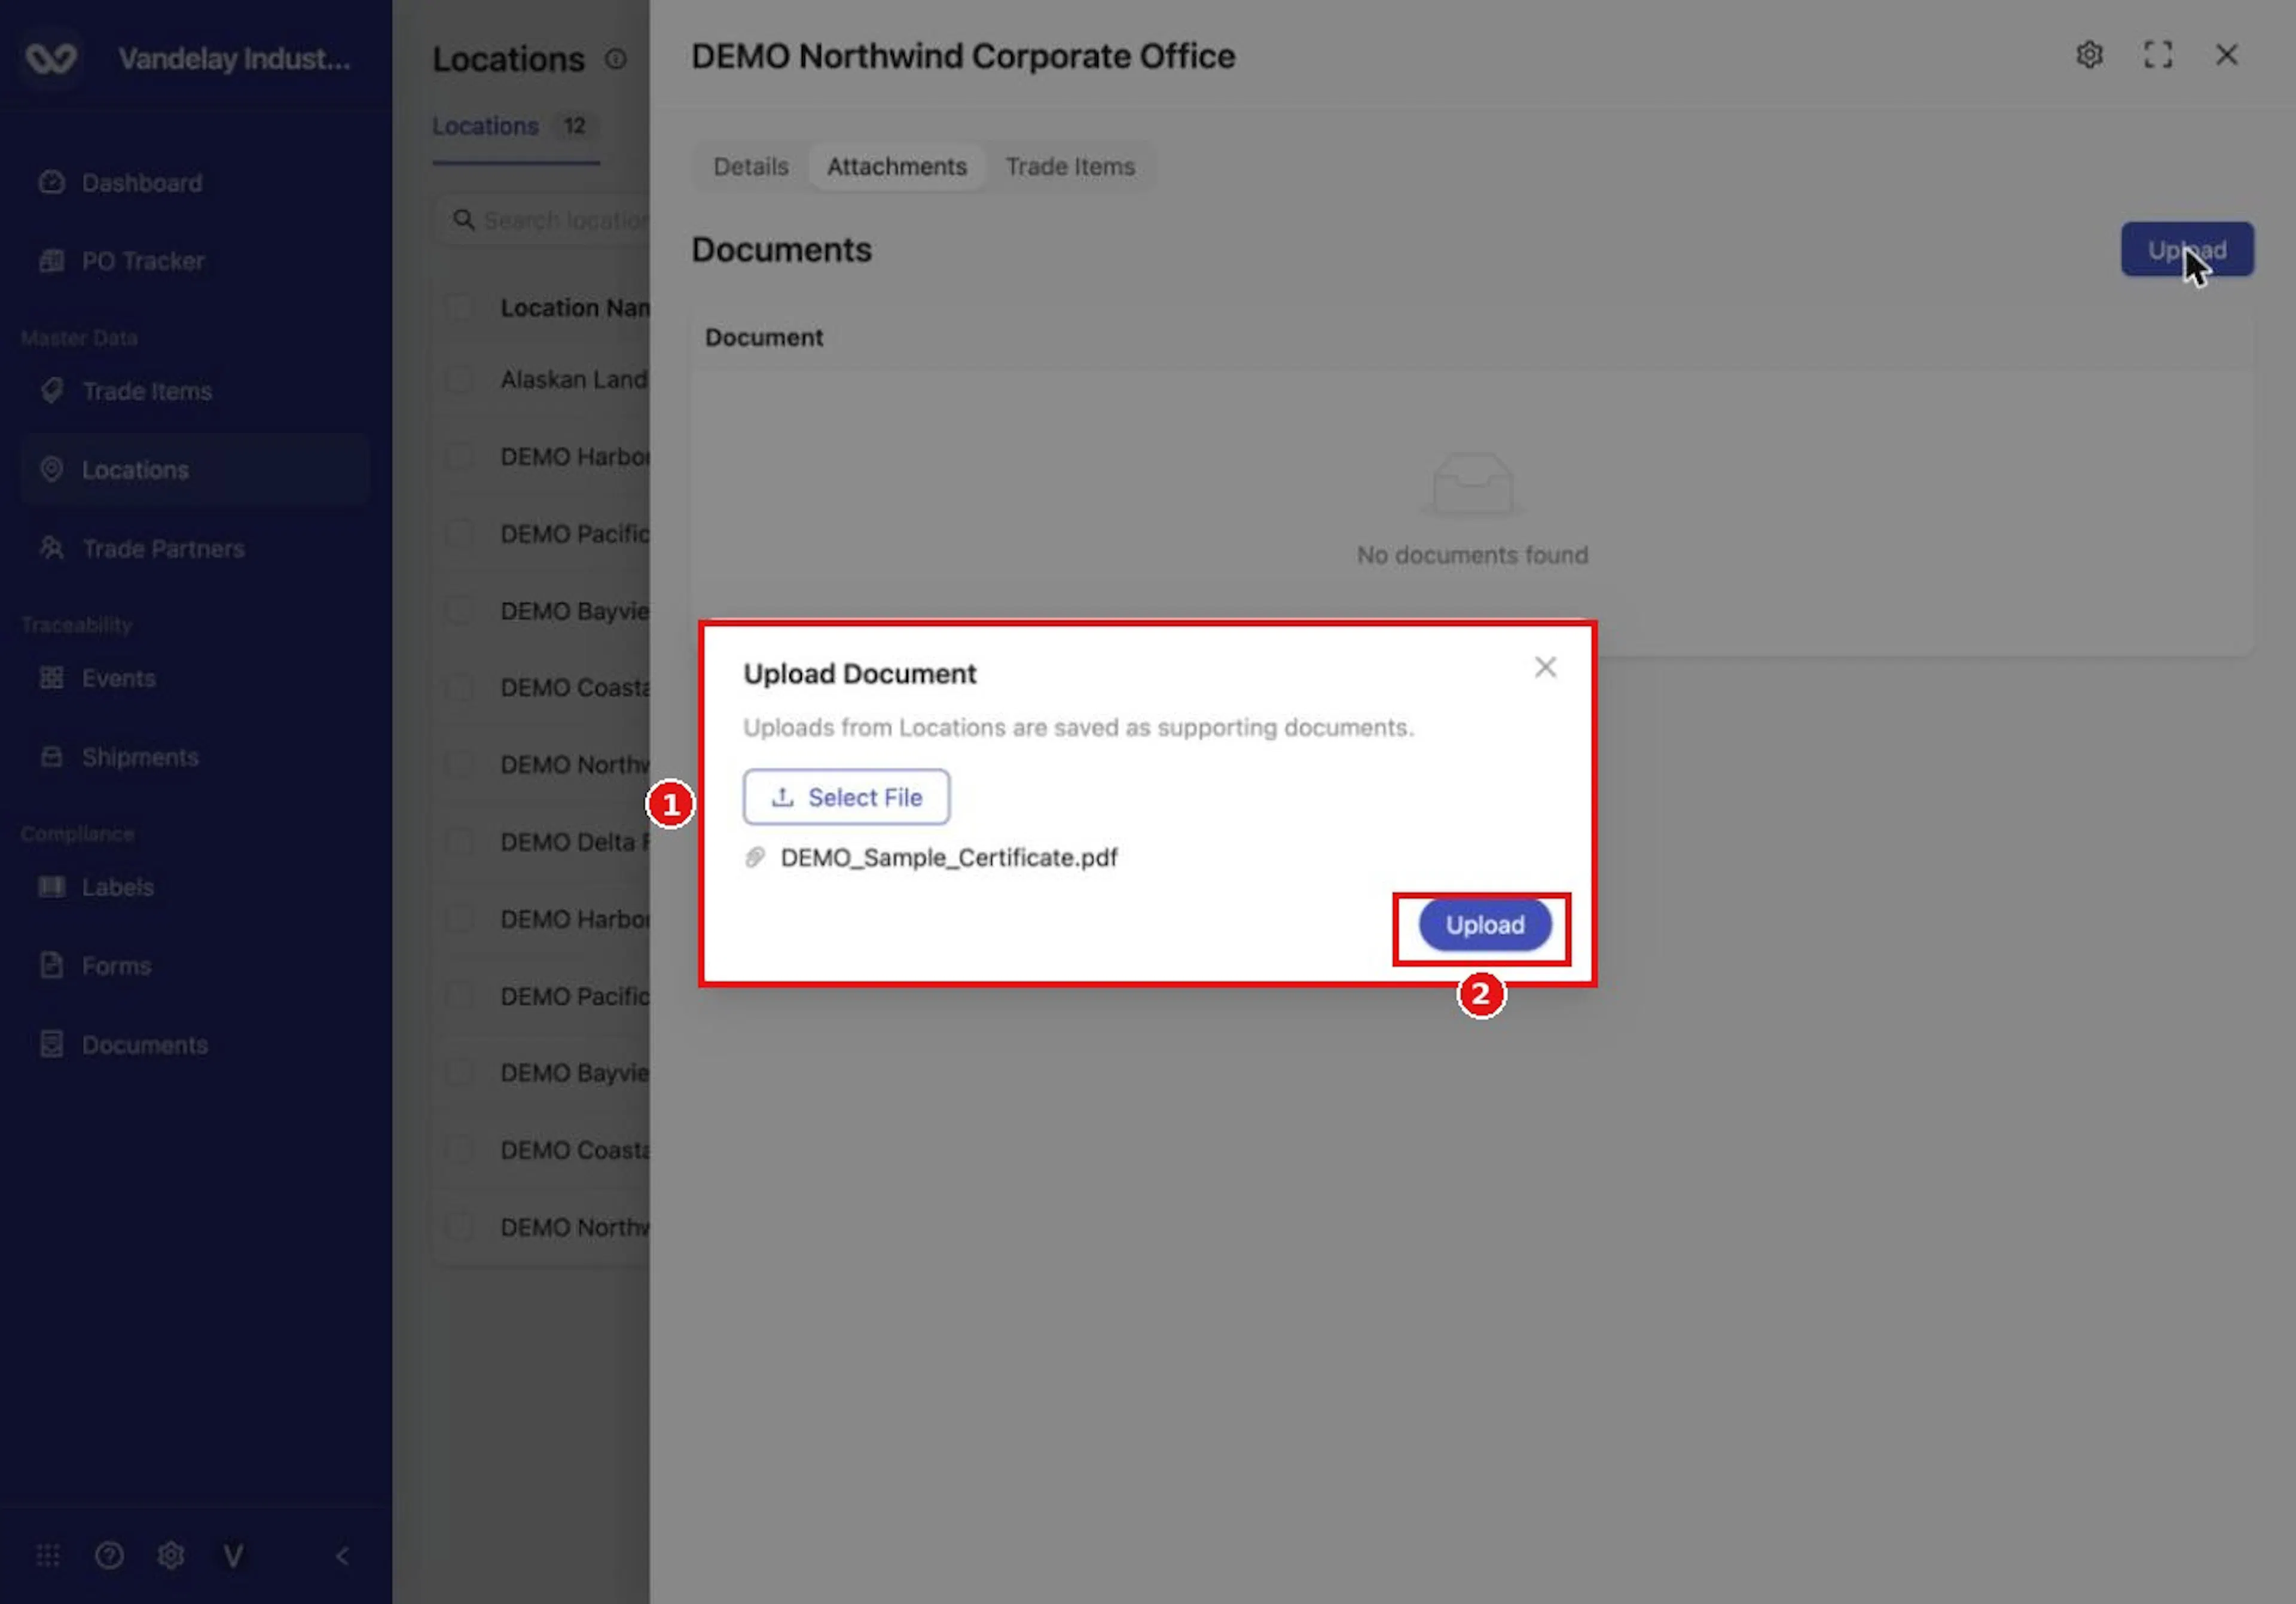Click the DEMO Delta location row
Image resolution: width=2296 pixels, height=1604 pixels.
tap(542, 842)
